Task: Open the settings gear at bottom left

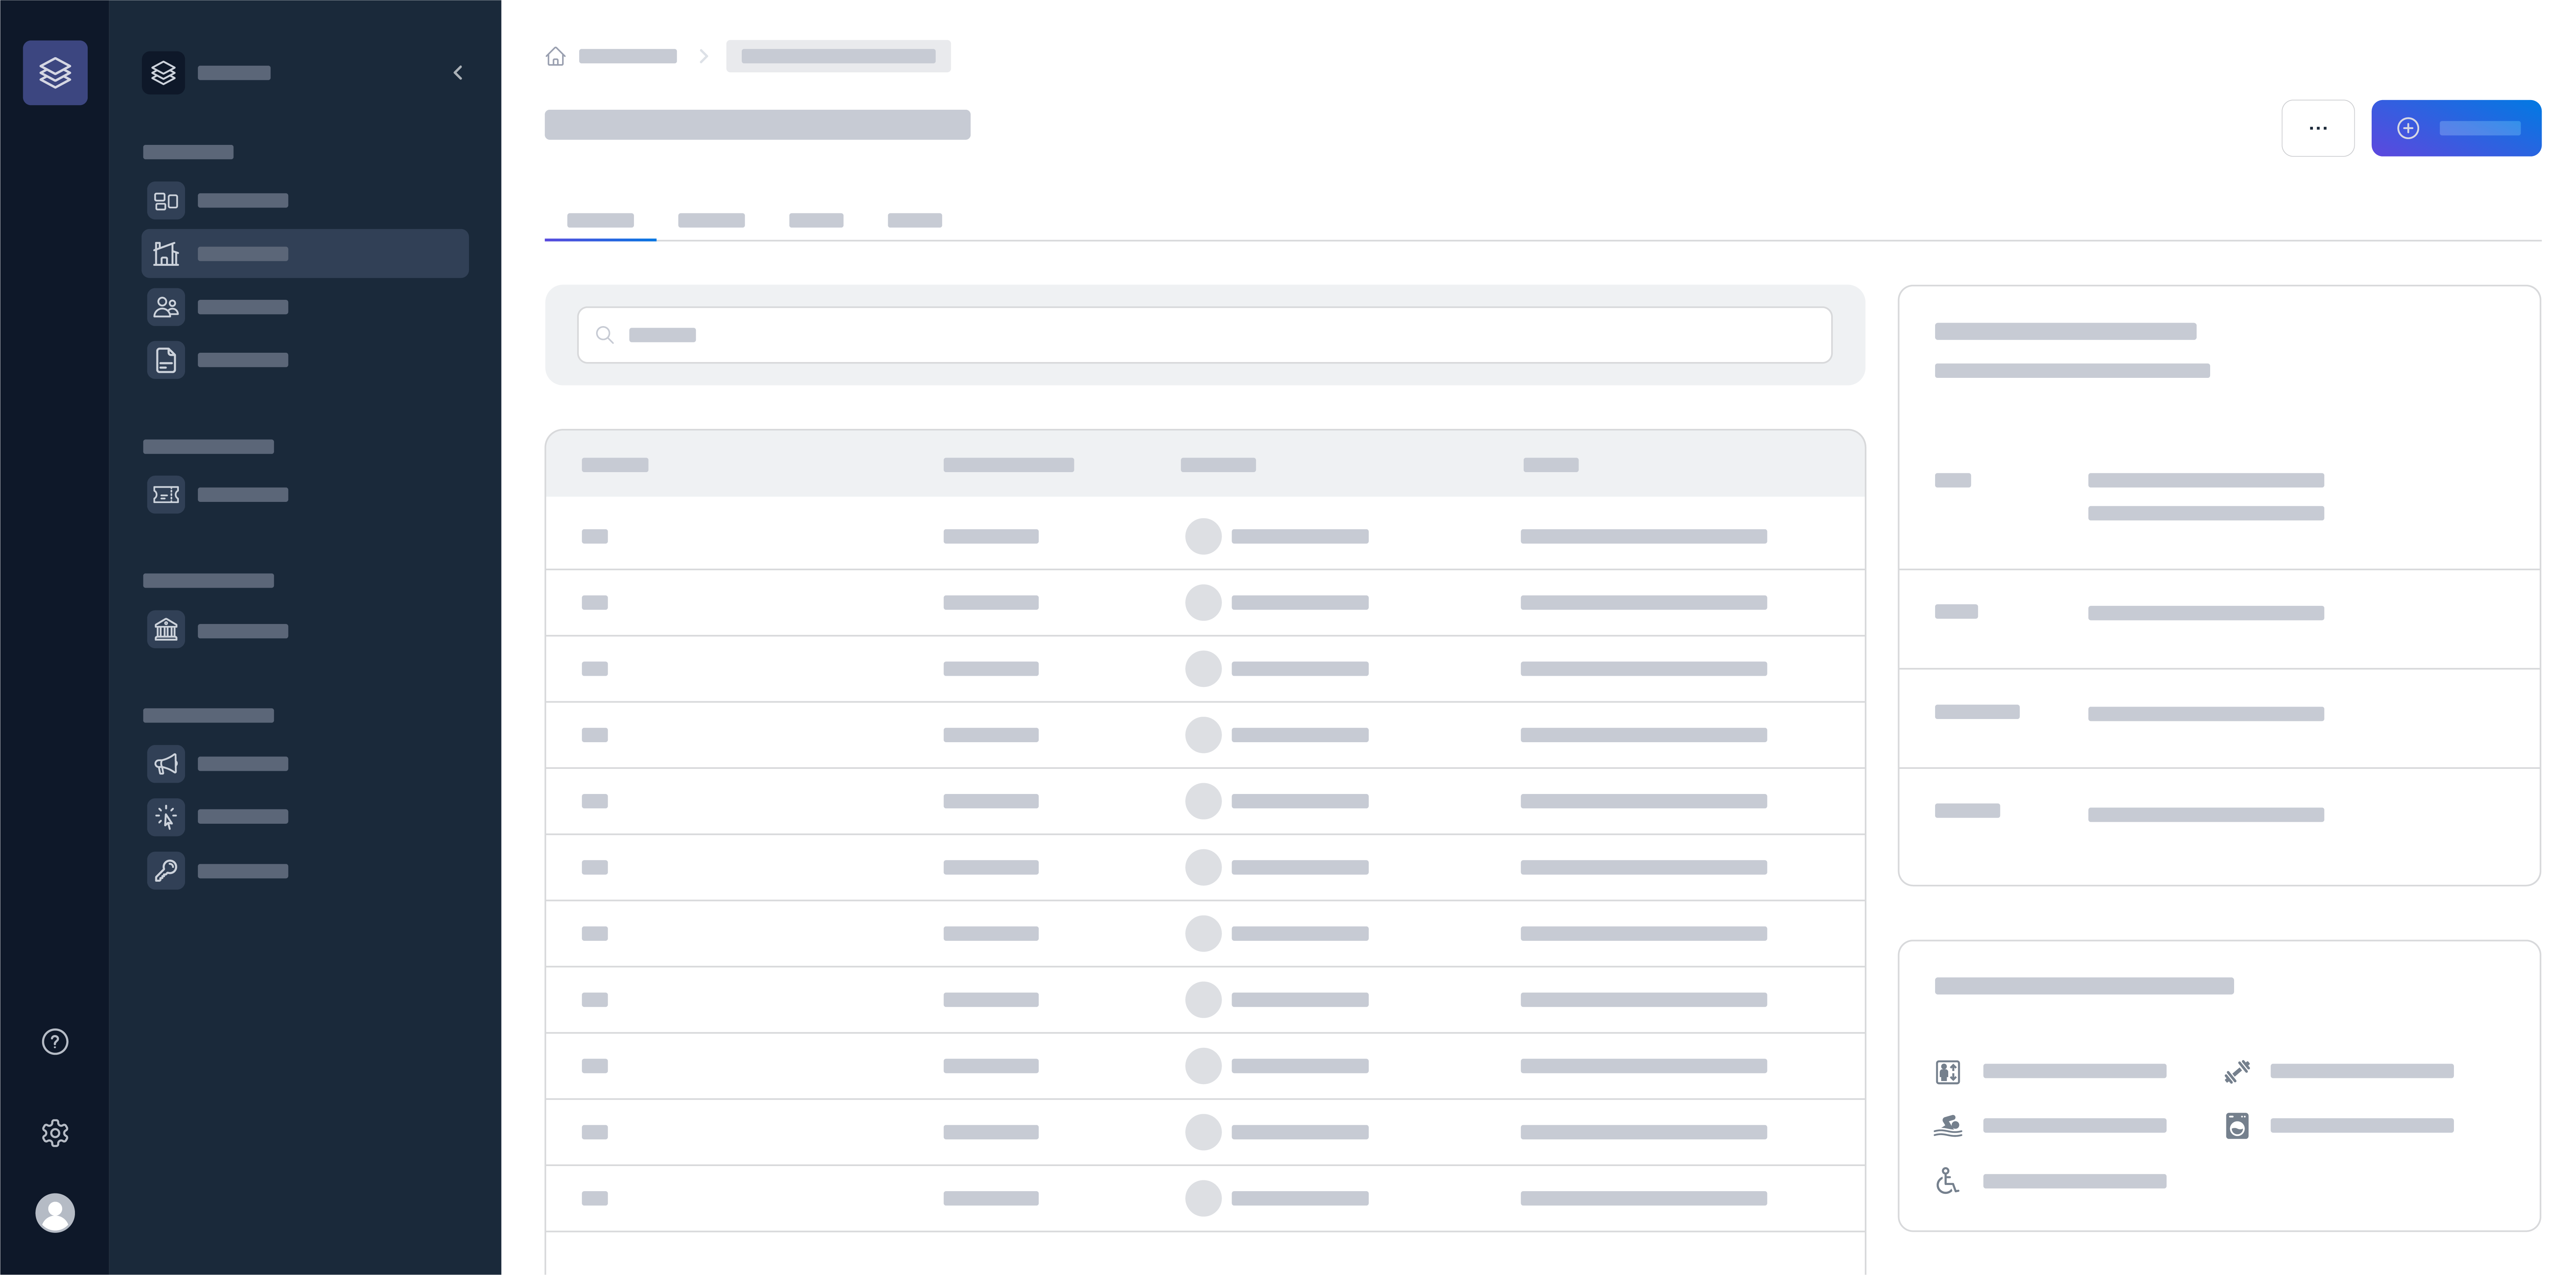Action: (x=55, y=1133)
